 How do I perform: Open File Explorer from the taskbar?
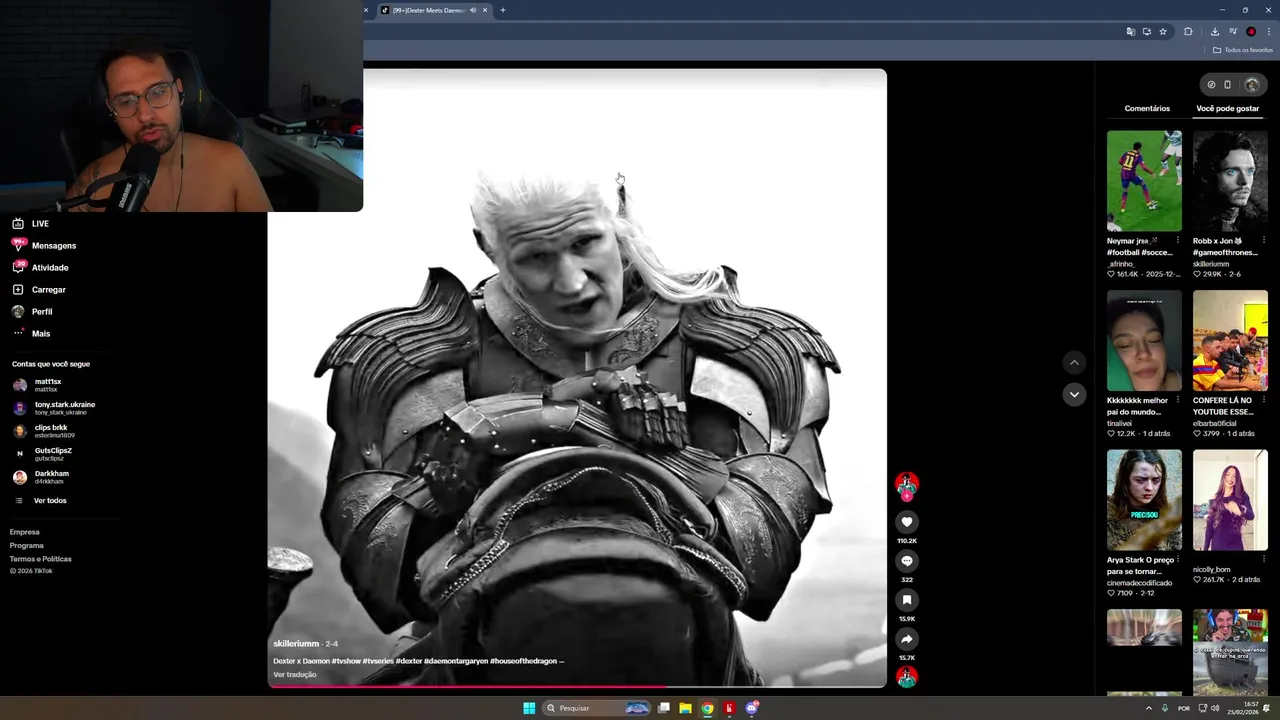click(x=685, y=708)
